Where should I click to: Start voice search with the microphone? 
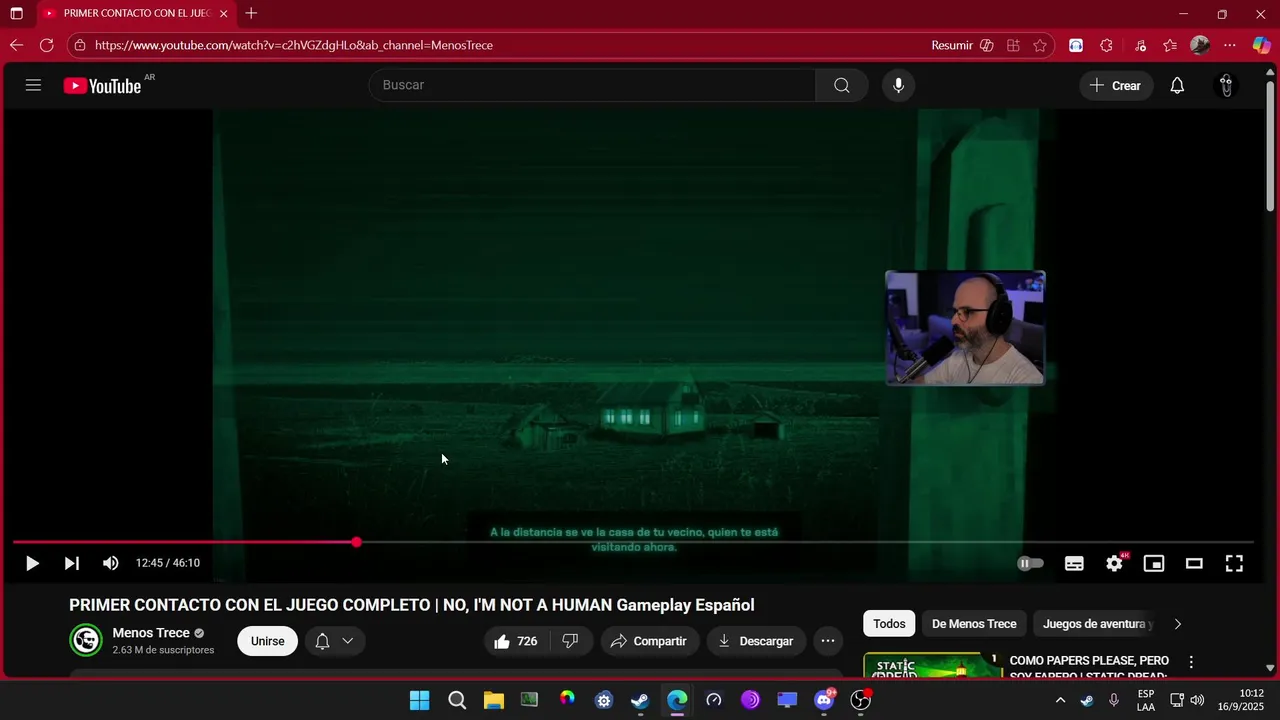click(x=898, y=85)
